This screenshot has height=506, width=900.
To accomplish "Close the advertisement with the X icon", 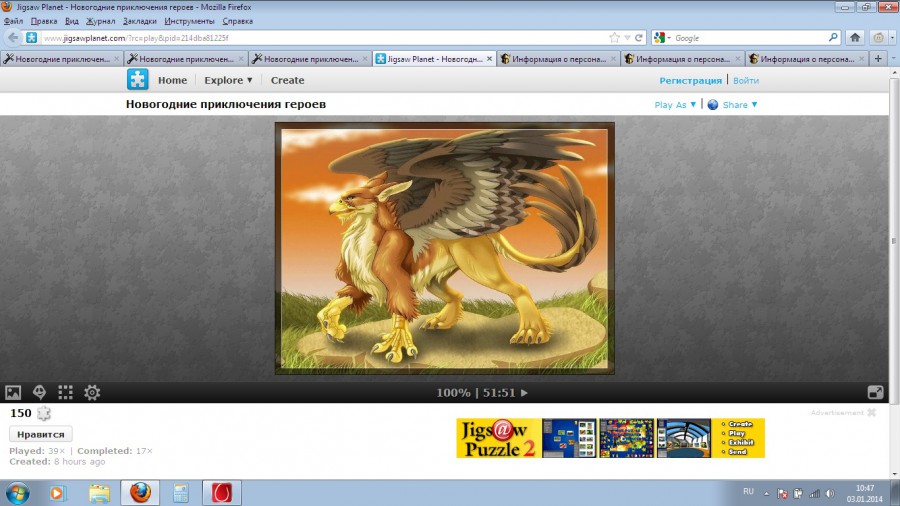I will [x=872, y=412].
